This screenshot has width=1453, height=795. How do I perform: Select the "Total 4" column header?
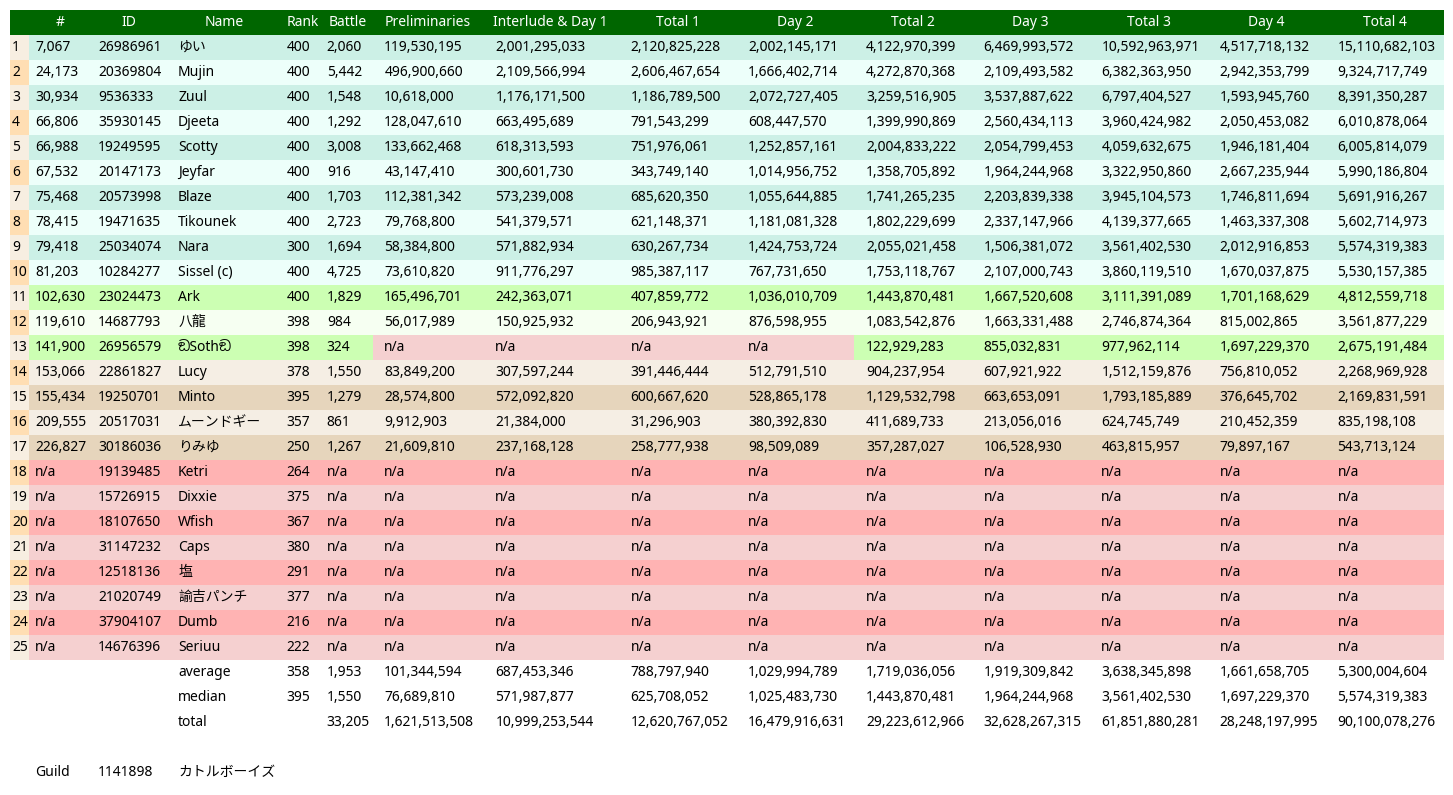(x=1384, y=21)
